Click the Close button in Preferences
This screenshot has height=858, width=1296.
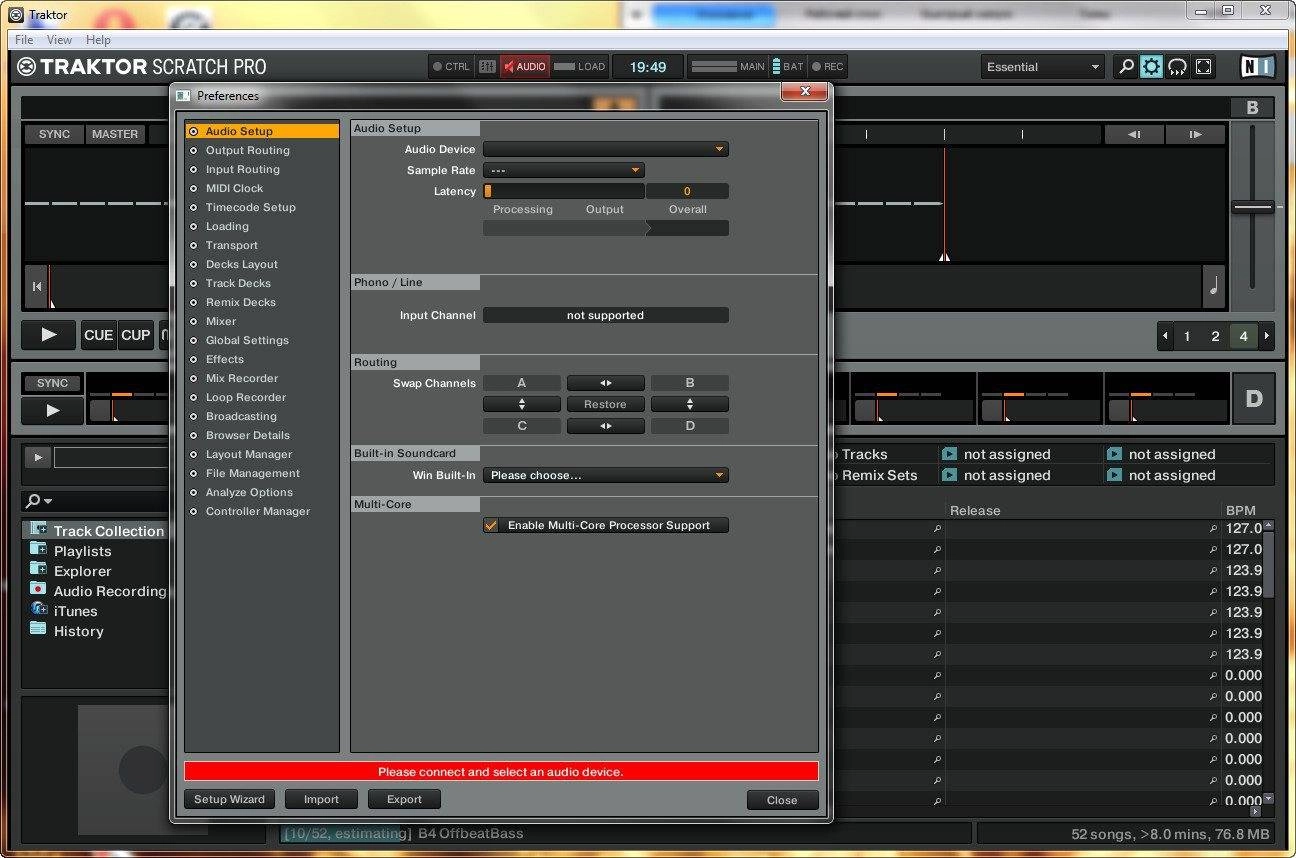782,800
